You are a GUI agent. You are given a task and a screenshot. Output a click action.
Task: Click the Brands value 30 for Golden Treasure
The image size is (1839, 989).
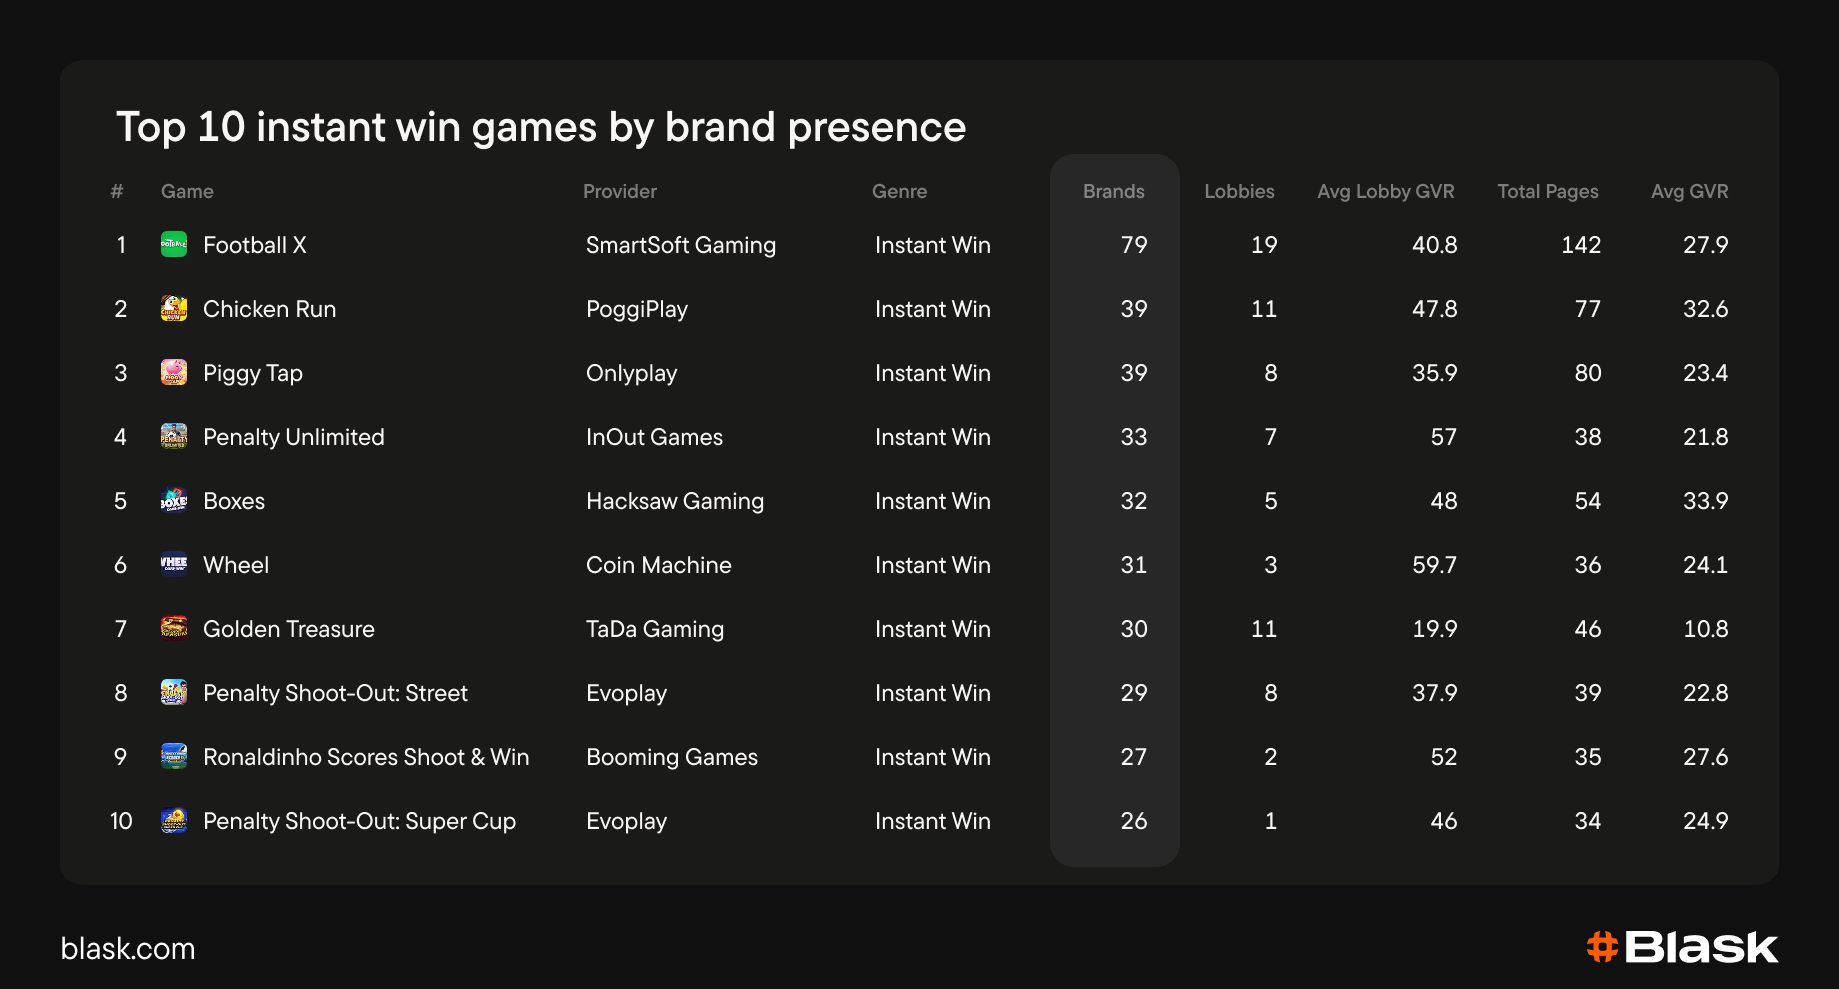click(1134, 629)
